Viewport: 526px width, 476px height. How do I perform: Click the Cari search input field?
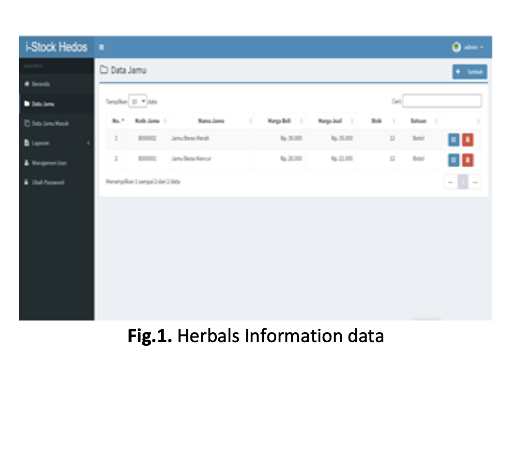(x=442, y=101)
